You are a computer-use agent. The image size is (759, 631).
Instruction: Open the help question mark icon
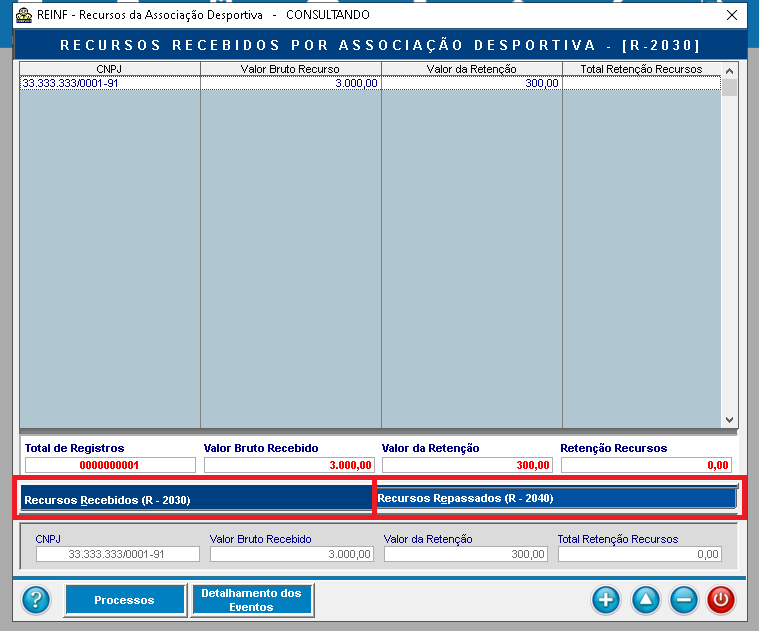pyautogui.click(x=36, y=600)
